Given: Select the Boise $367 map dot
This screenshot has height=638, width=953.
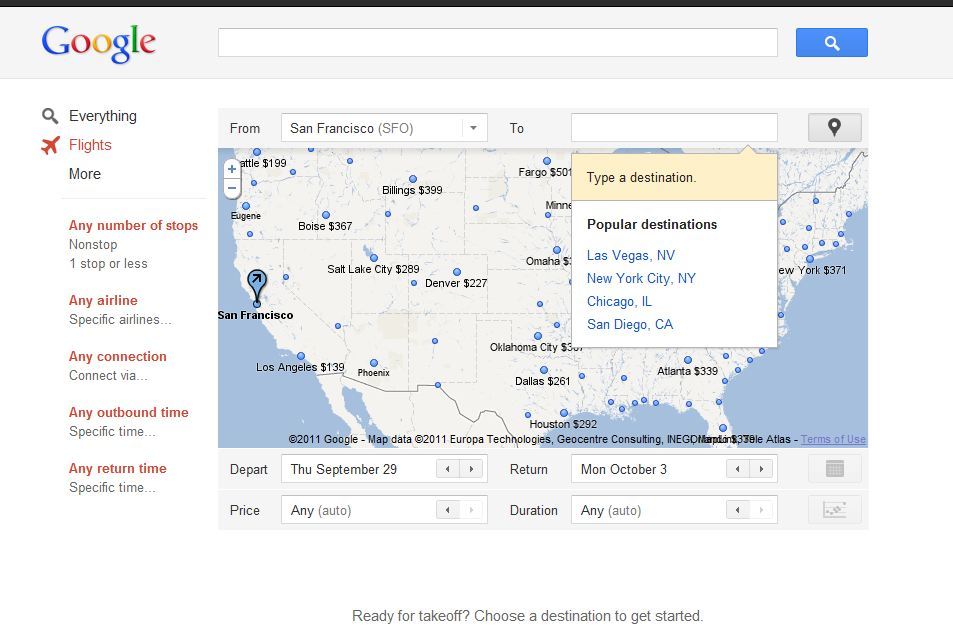Looking at the screenshot, I should coord(326,215).
